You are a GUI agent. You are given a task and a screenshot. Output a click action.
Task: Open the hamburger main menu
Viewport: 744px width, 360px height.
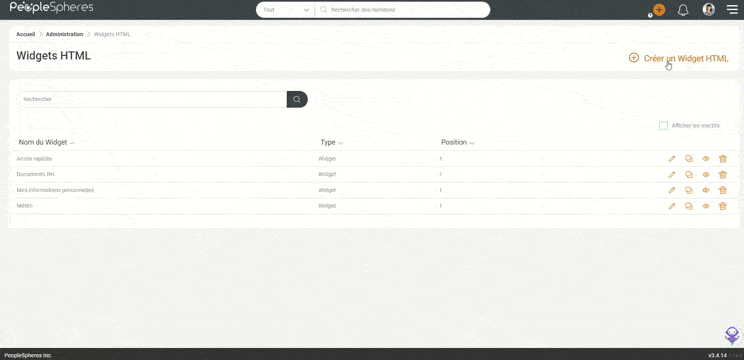732,9
